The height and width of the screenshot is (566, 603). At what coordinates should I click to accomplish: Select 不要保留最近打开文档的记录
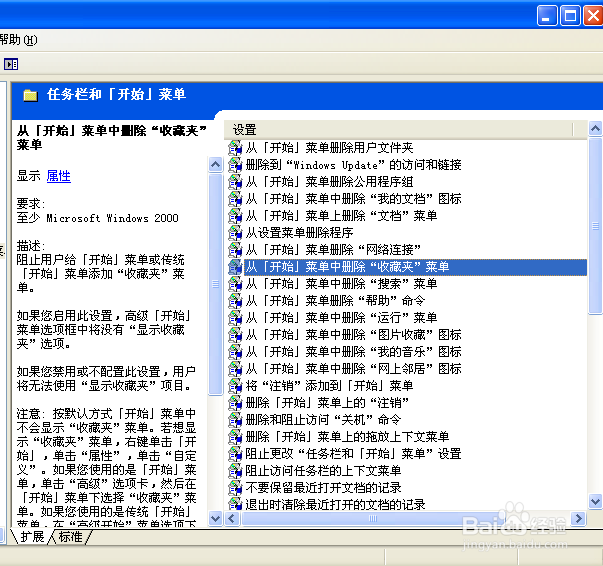click(323, 488)
